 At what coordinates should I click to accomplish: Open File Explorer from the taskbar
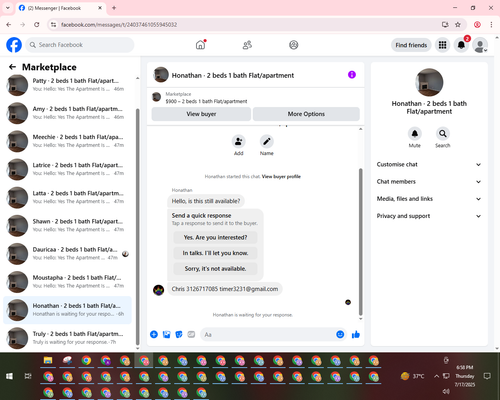coord(48,360)
